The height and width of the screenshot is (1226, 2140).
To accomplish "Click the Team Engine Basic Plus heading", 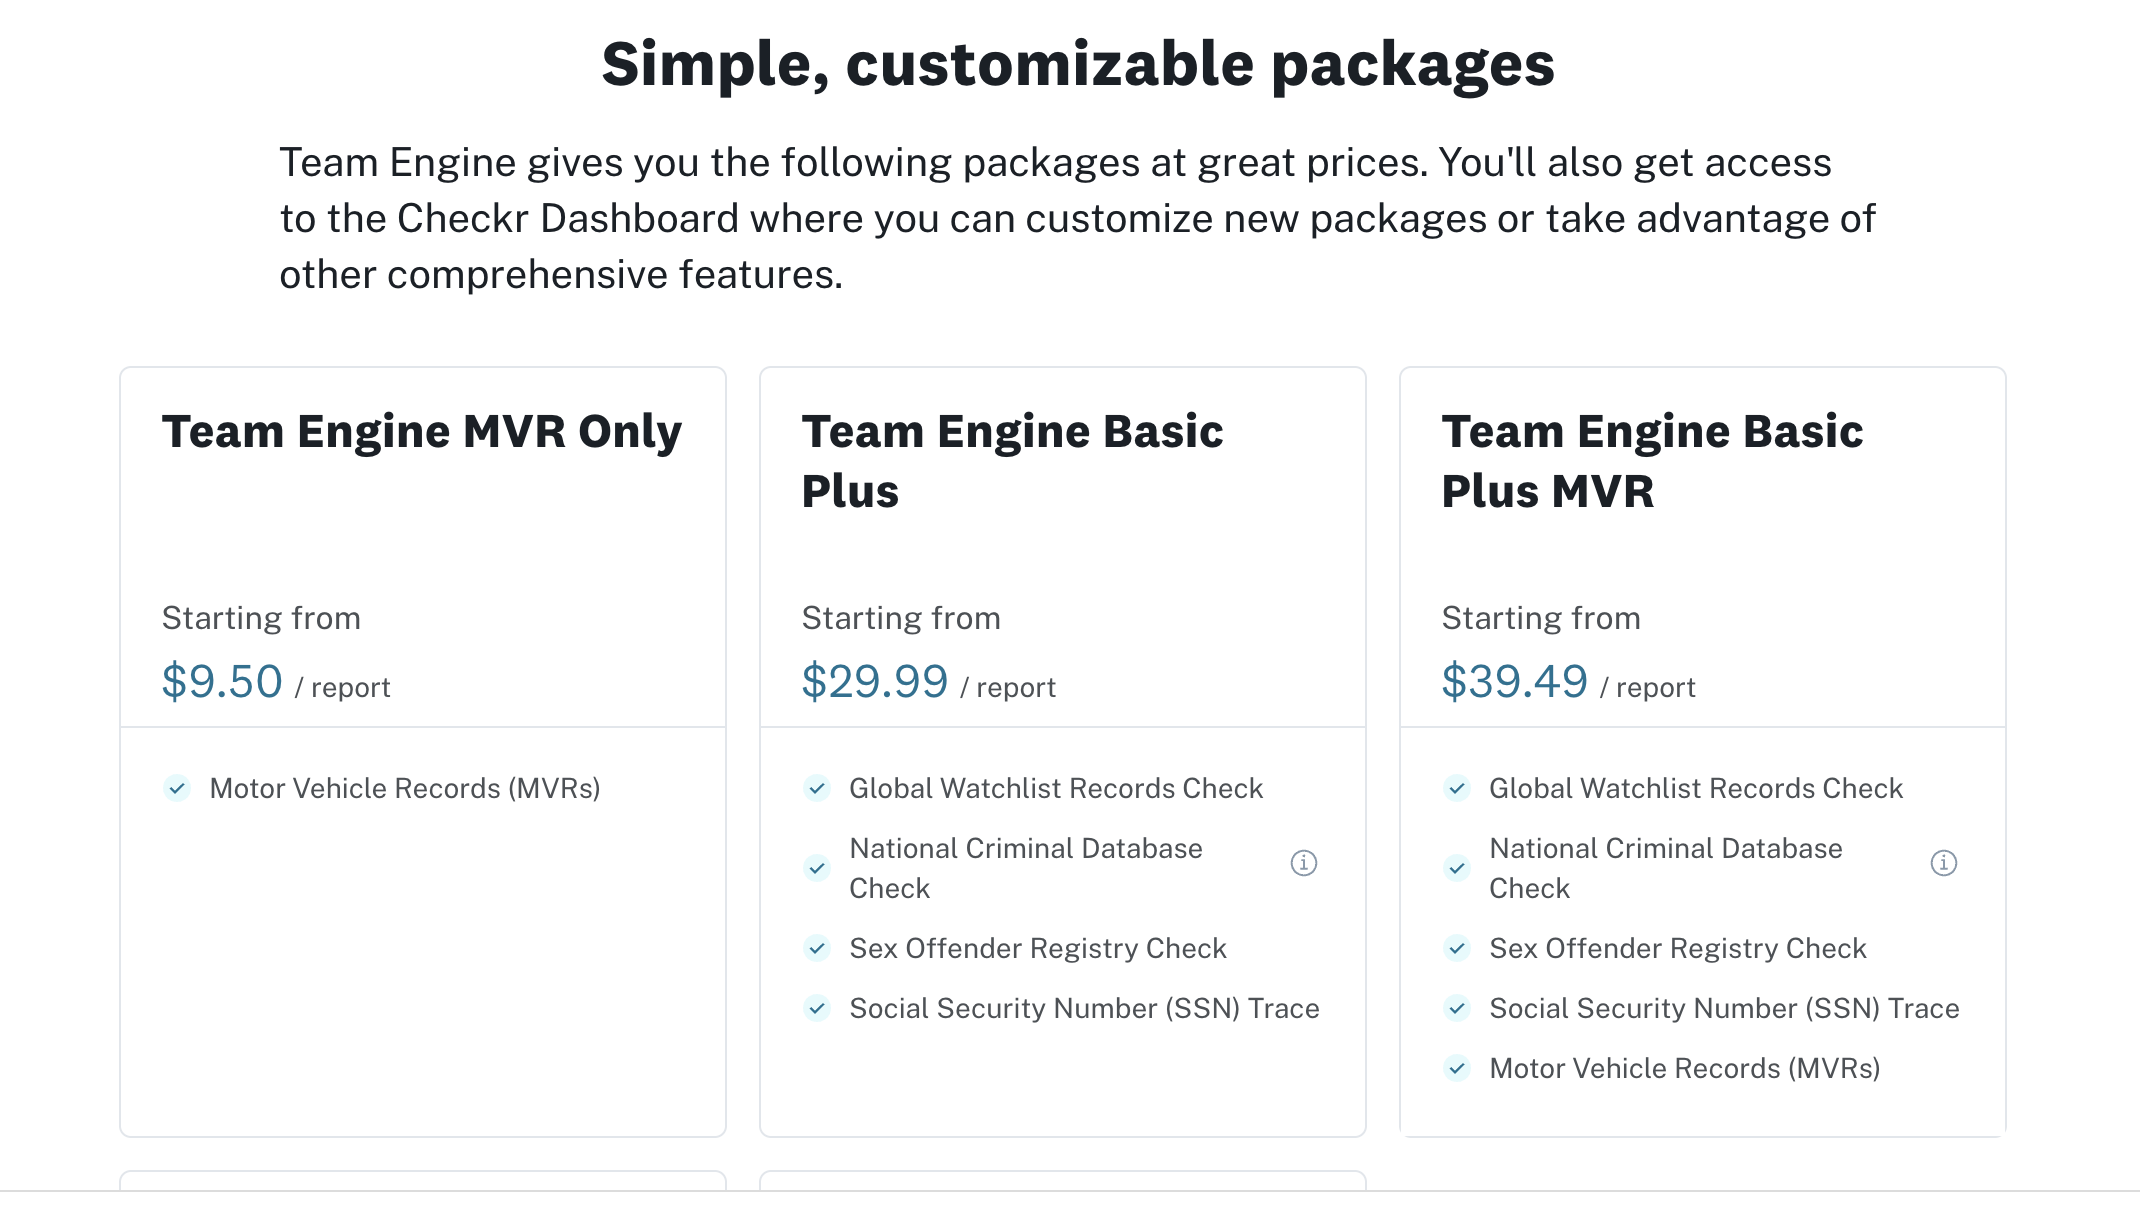I will tap(1011, 461).
